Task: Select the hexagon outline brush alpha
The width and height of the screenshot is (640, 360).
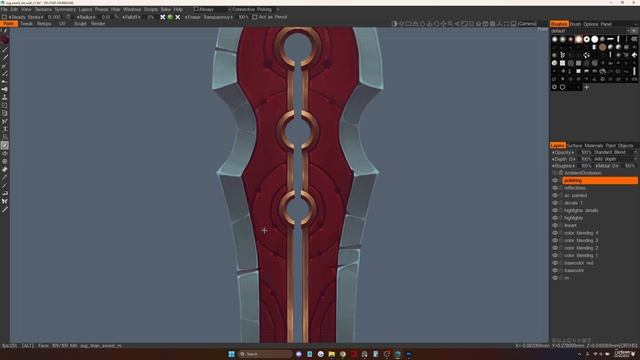Action: click(562, 87)
